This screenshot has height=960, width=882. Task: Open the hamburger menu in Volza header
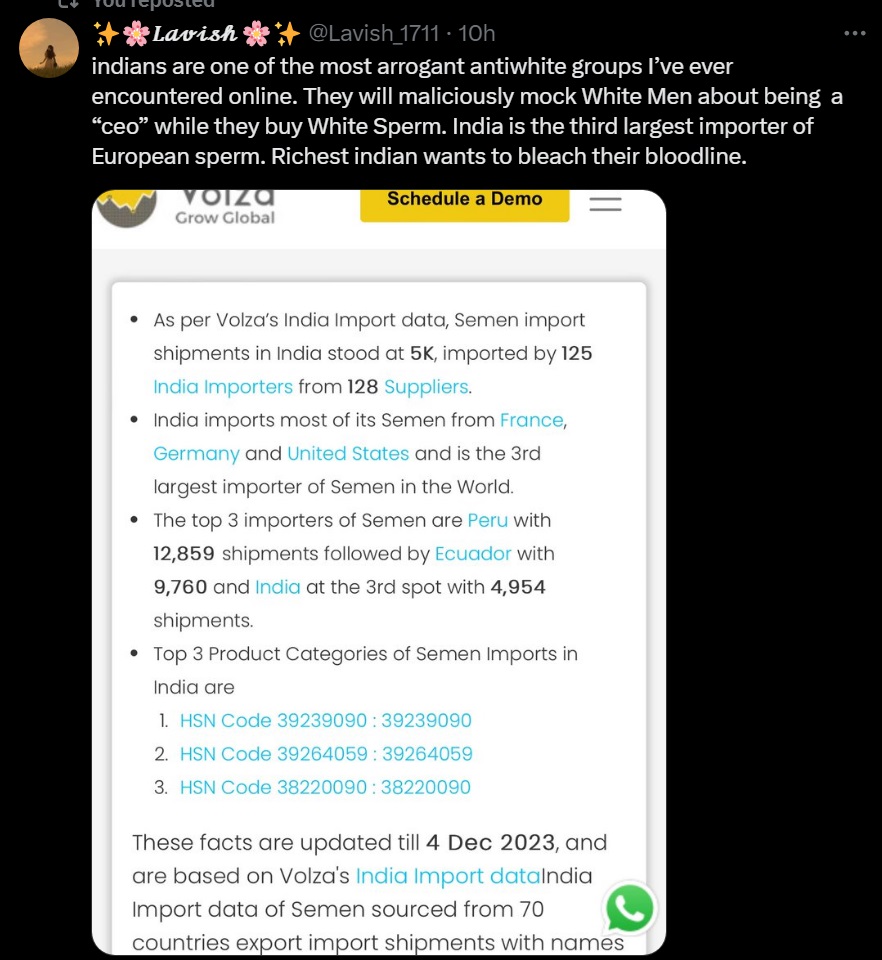(x=605, y=204)
